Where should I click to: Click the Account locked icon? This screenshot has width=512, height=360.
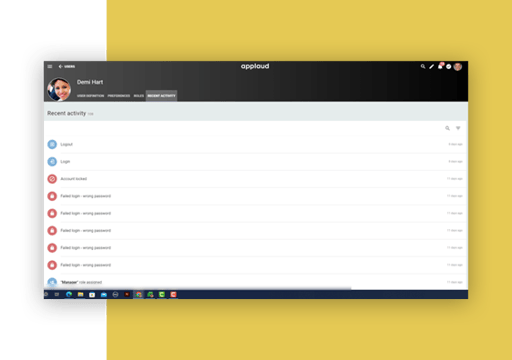pyautogui.click(x=52, y=179)
